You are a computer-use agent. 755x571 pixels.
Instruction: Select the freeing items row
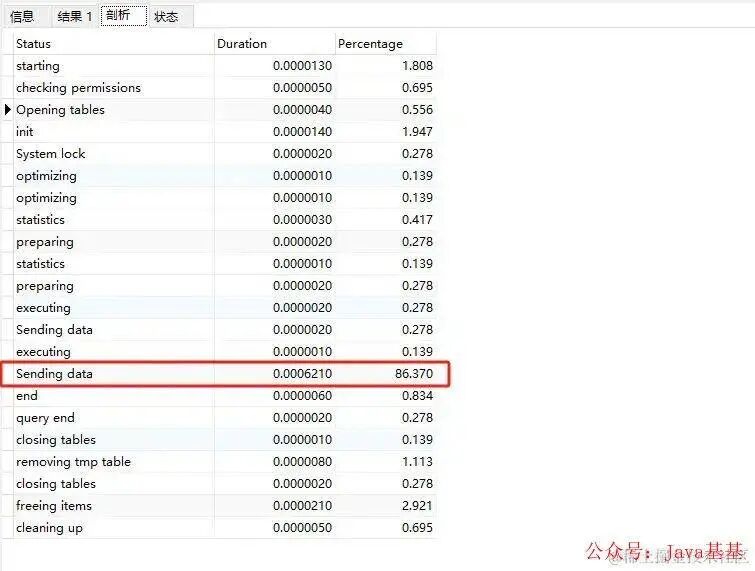click(225, 506)
